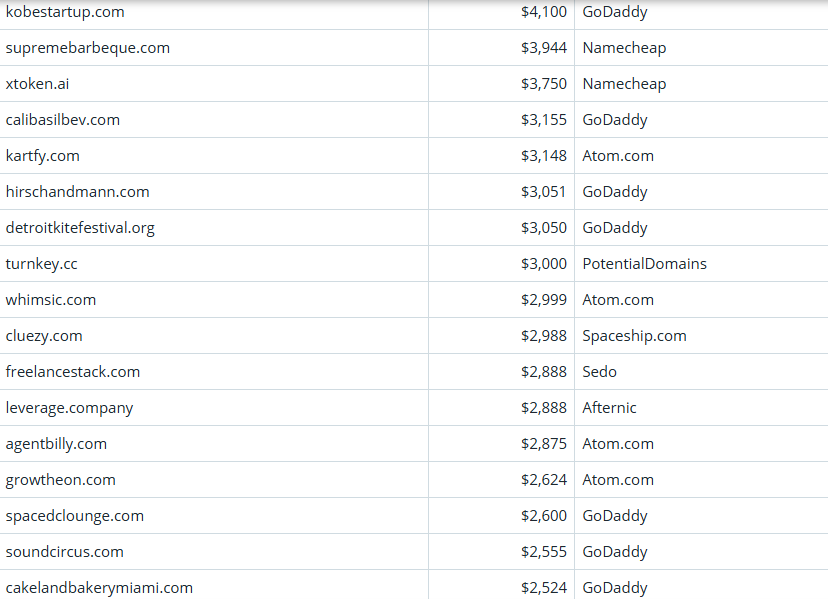828x599 pixels.
Task: Click the detroitkitefestival.org domain
Action: (80, 228)
